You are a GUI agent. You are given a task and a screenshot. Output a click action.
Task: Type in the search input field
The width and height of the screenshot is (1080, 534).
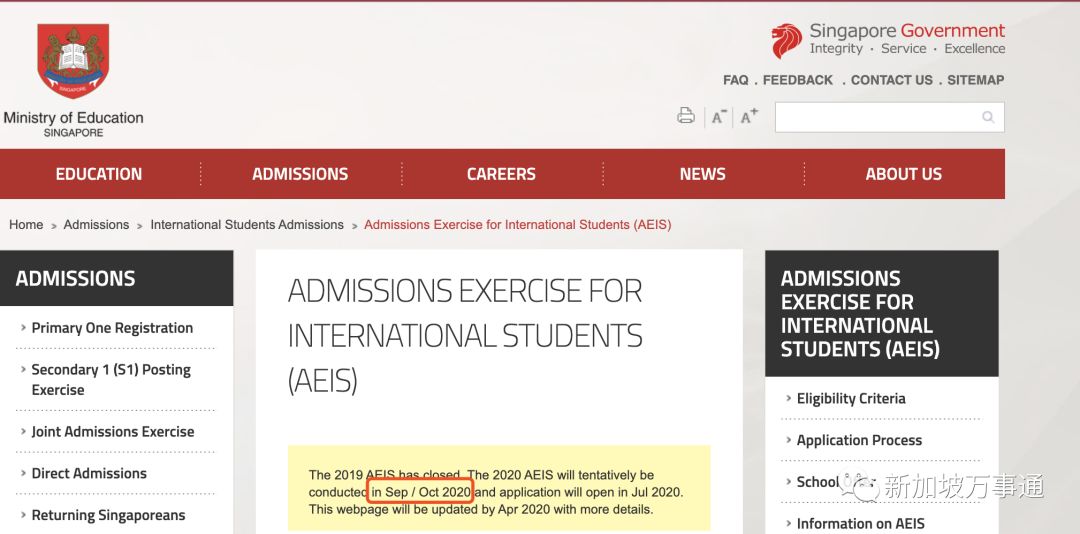[875, 117]
